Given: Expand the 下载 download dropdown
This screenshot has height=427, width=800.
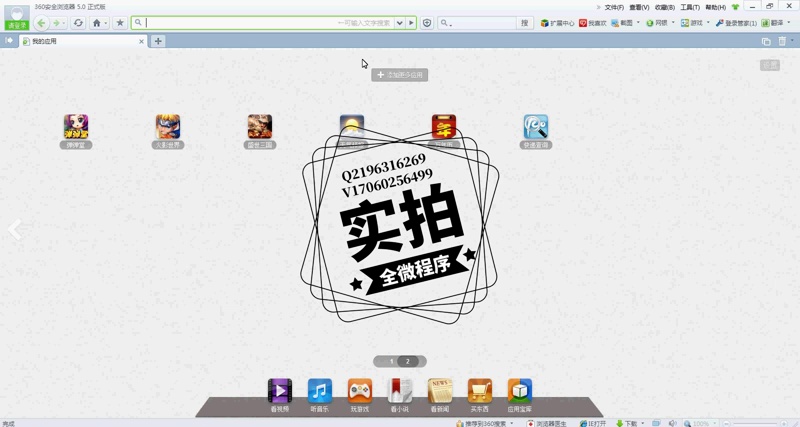Looking at the screenshot, I should pos(642,423).
